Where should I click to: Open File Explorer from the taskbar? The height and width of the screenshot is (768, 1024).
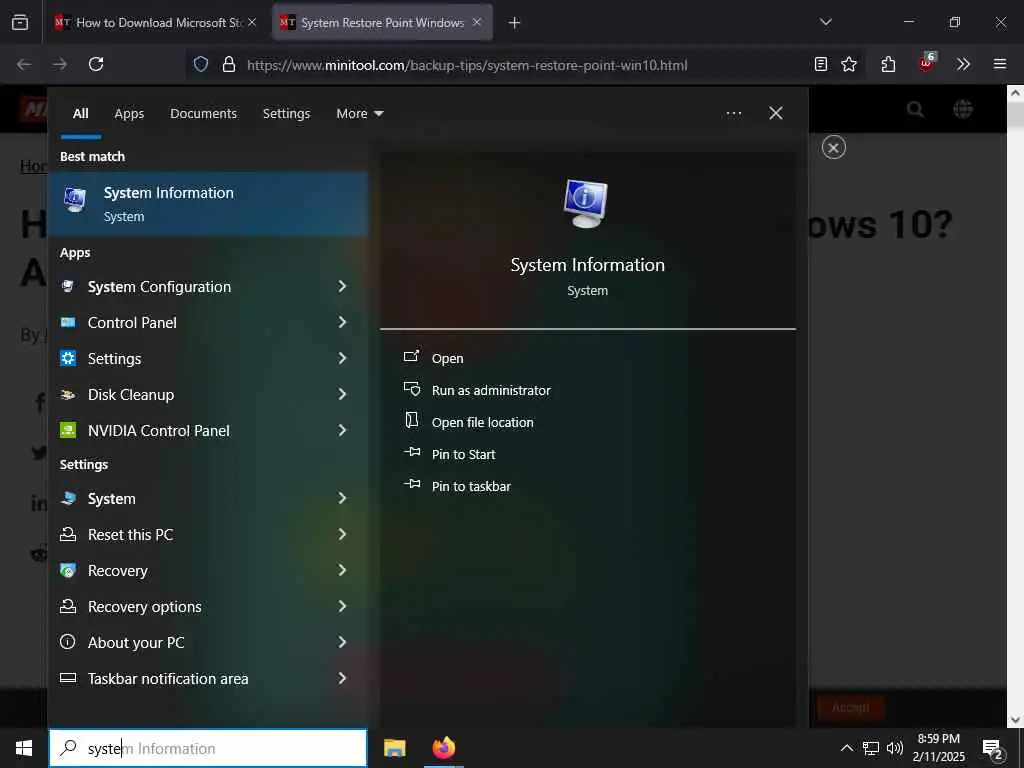[x=394, y=748]
